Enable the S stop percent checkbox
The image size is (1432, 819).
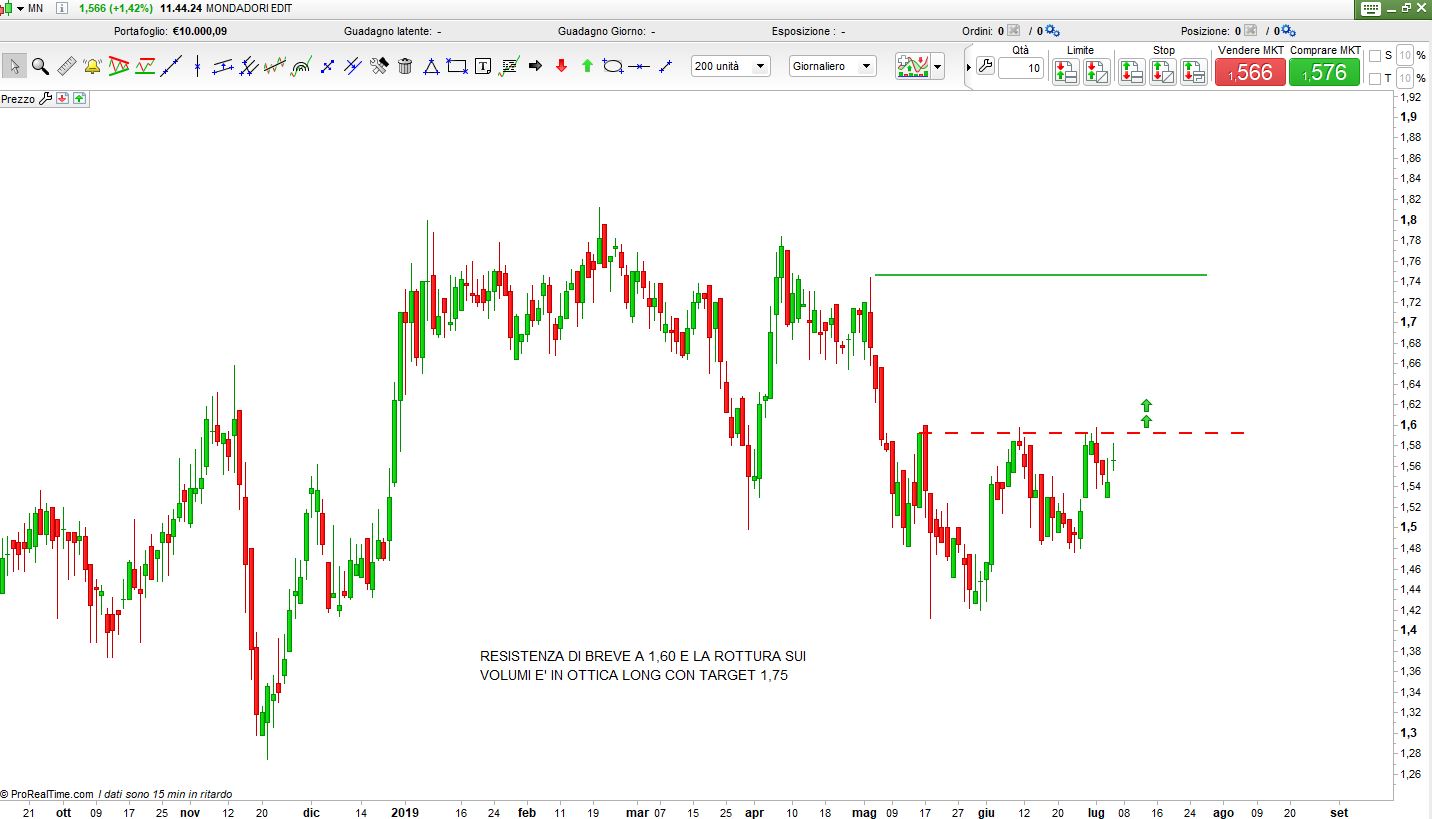tap(1374, 56)
